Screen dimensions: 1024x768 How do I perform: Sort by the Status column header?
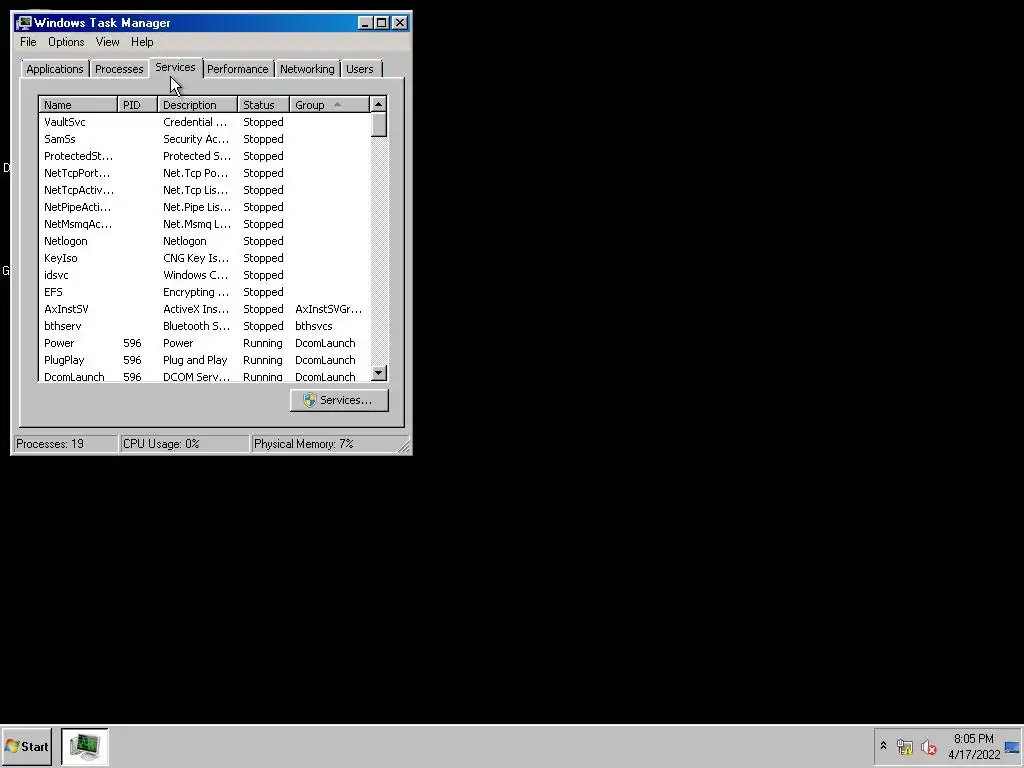(263, 104)
